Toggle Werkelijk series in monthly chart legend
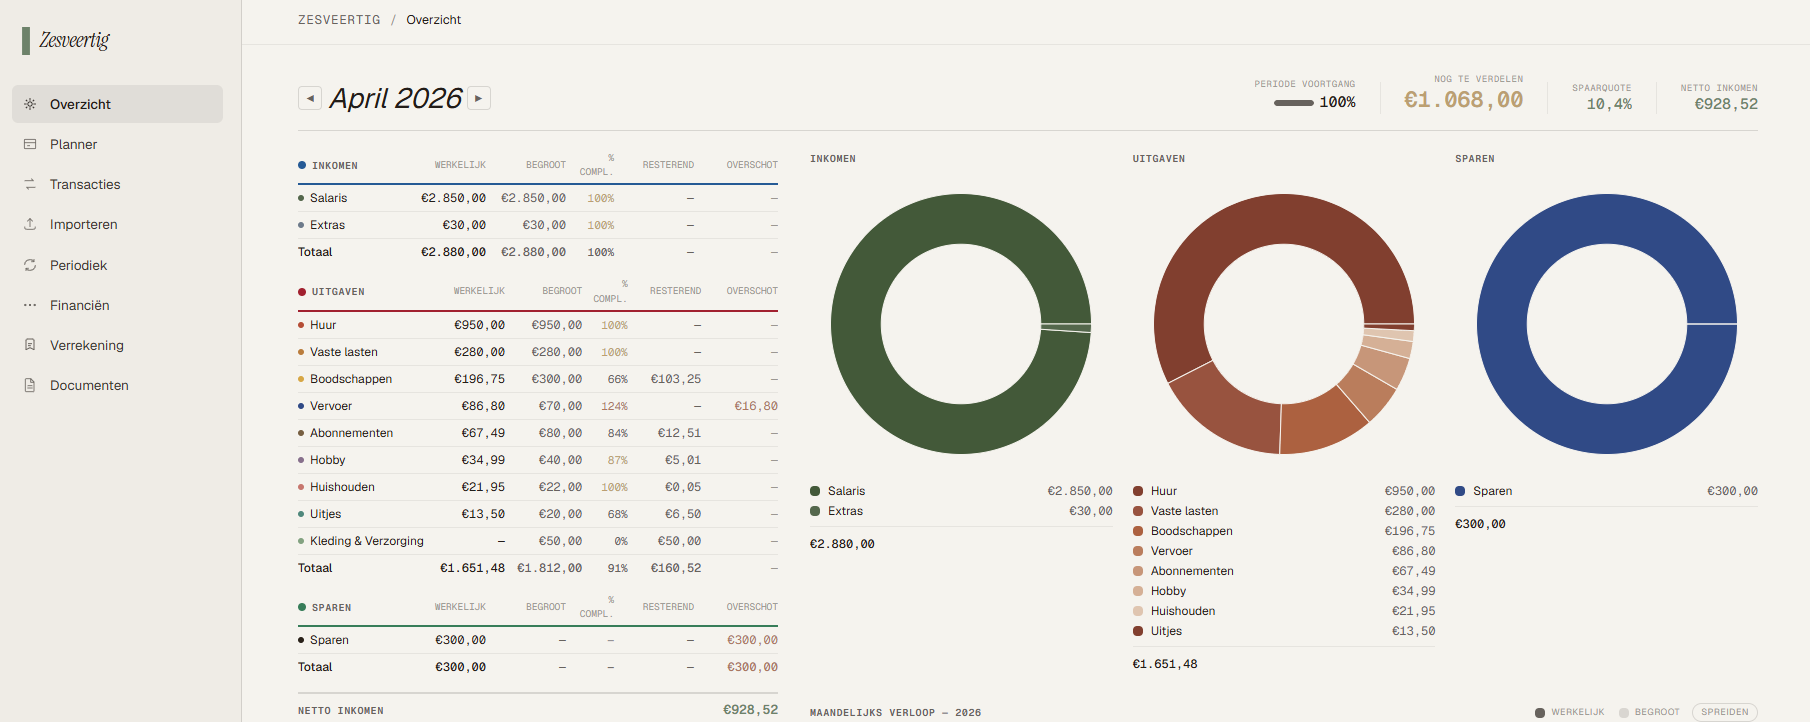The width and height of the screenshot is (1810, 722). (x=1569, y=712)
